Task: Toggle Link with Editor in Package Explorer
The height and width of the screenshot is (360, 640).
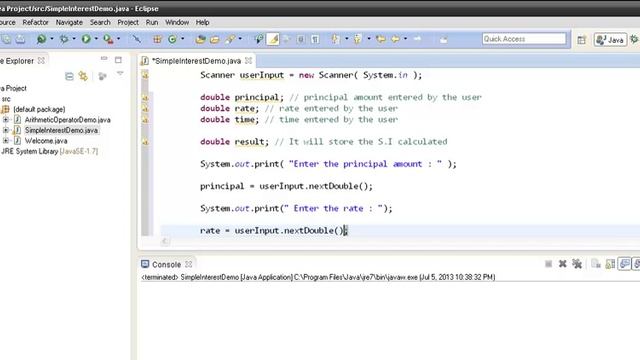Action: point(83,76)
